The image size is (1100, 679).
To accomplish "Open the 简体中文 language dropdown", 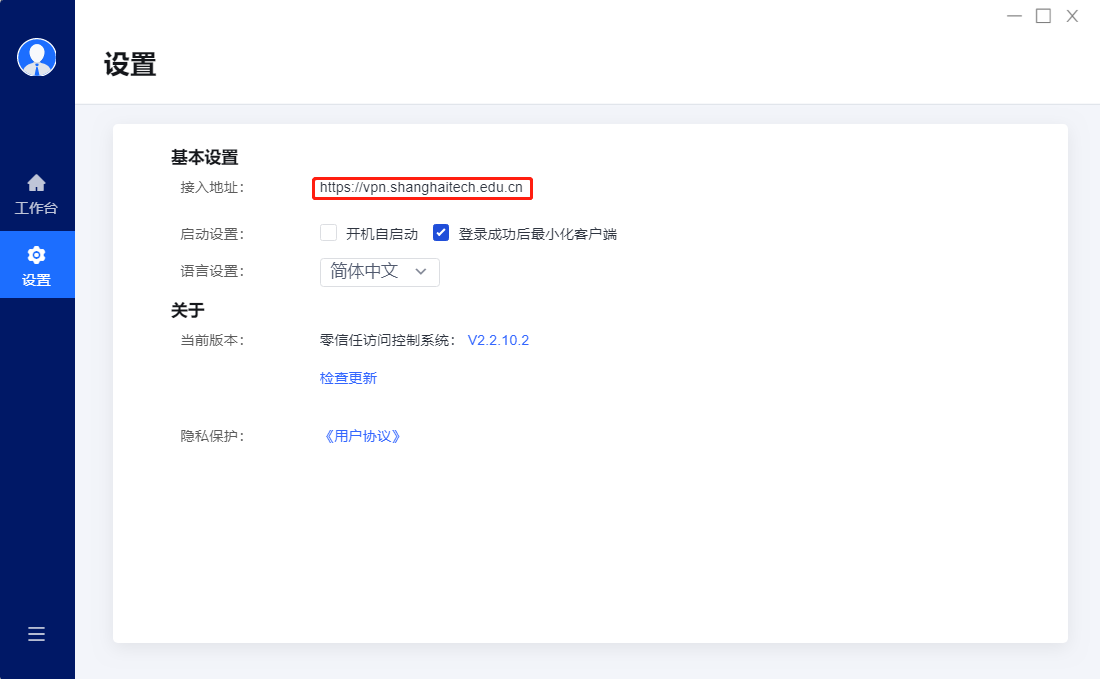I will (379, 272).
